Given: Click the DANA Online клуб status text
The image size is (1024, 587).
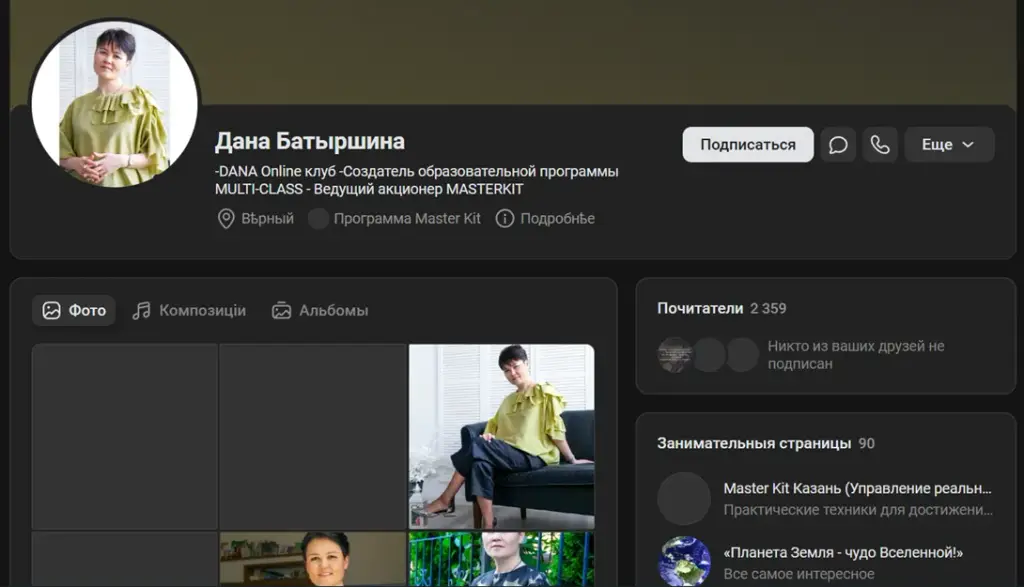Looking at the screenshot, I should tap(417, 180).
